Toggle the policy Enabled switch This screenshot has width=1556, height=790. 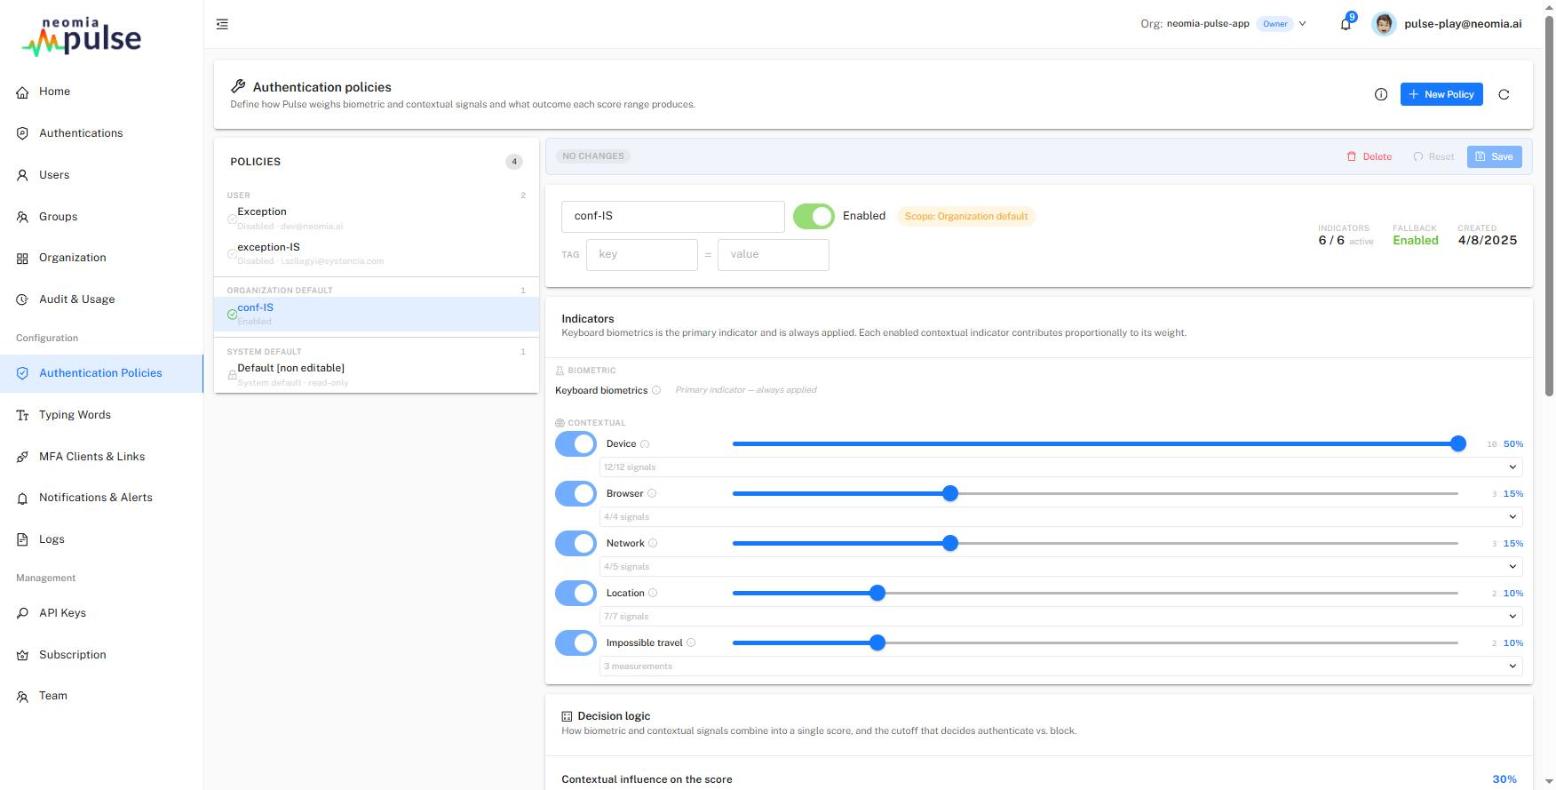[x=813, y=216]
